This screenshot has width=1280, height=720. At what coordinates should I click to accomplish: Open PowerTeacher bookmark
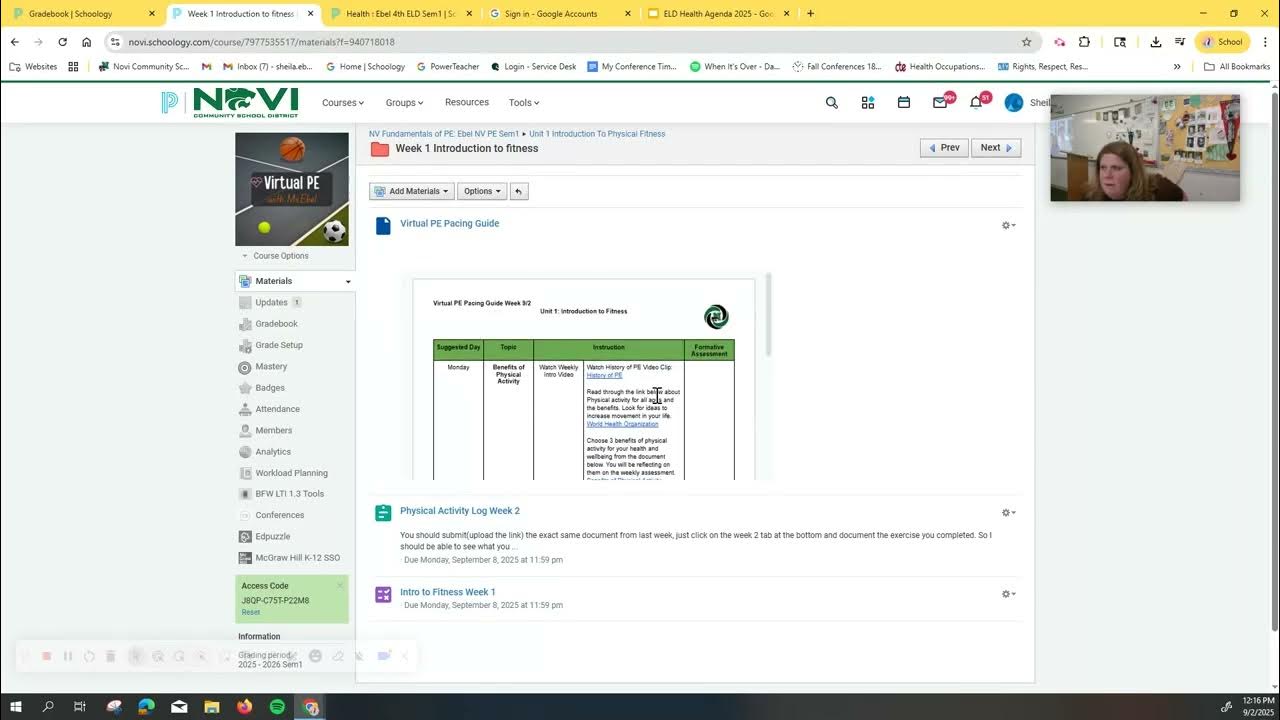(447, 67)
